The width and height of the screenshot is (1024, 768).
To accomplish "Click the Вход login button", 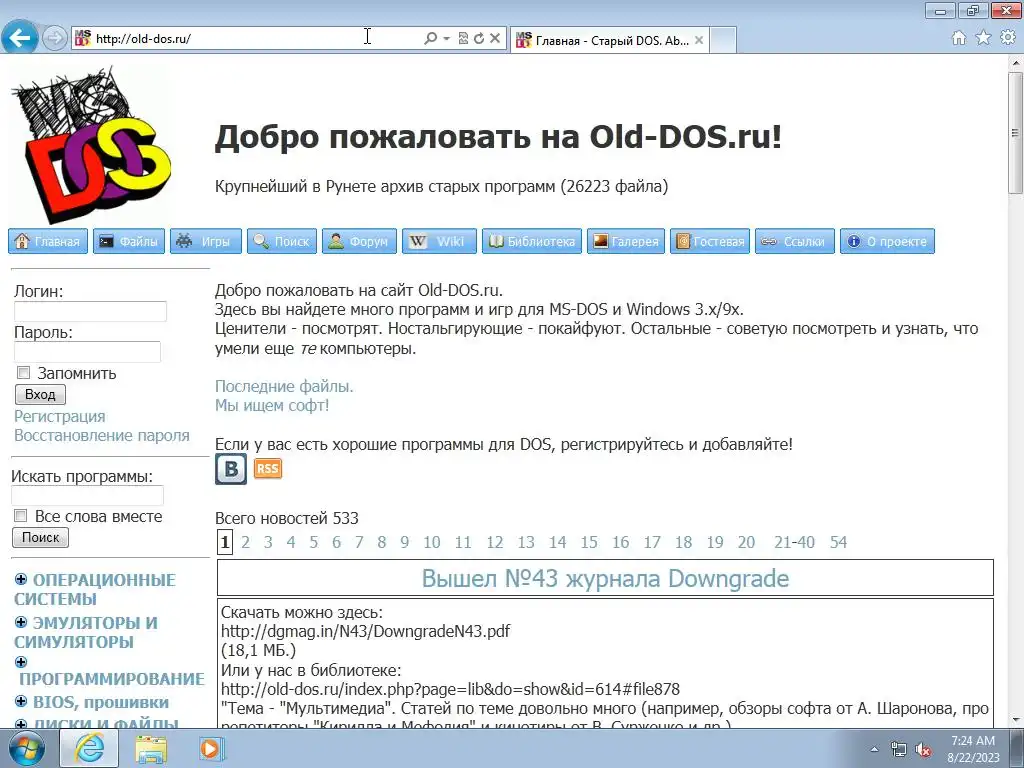I will coord(40,394).
